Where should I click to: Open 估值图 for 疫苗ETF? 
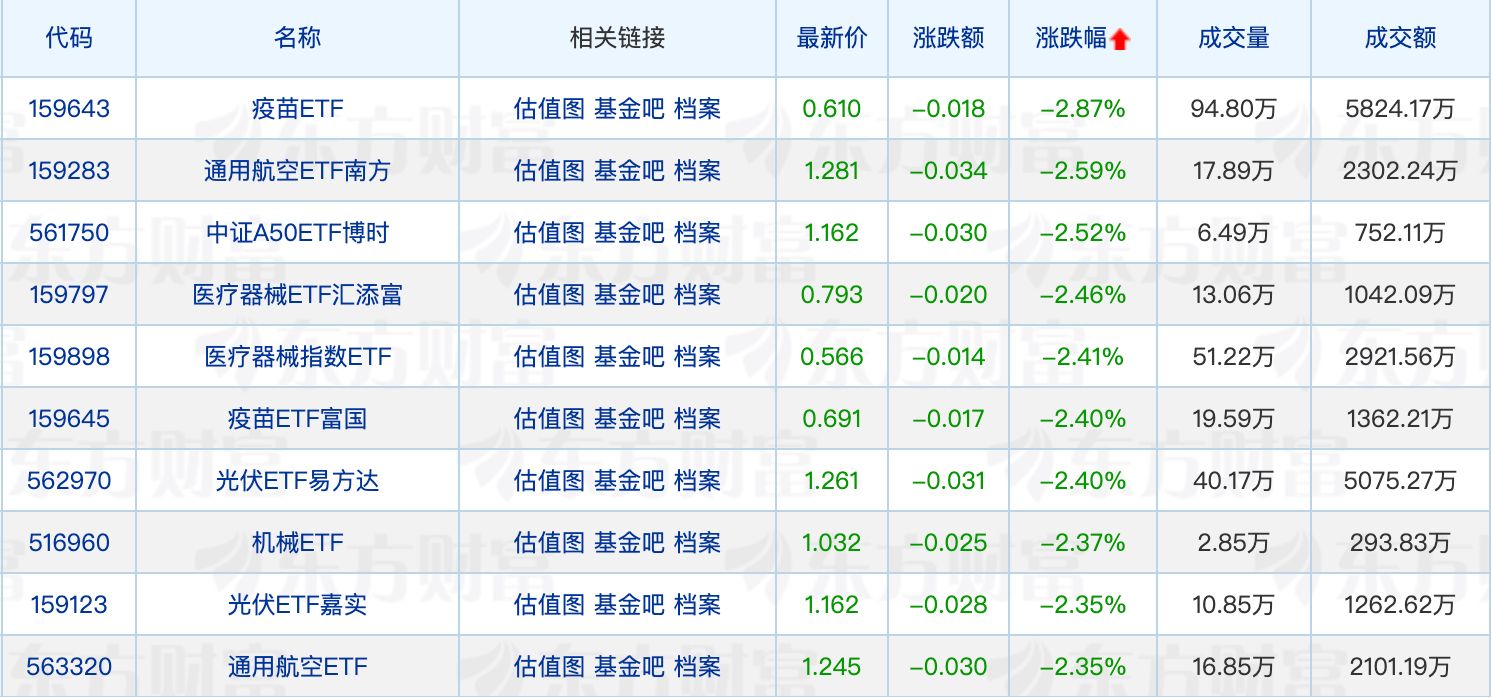tap(545, 109)
